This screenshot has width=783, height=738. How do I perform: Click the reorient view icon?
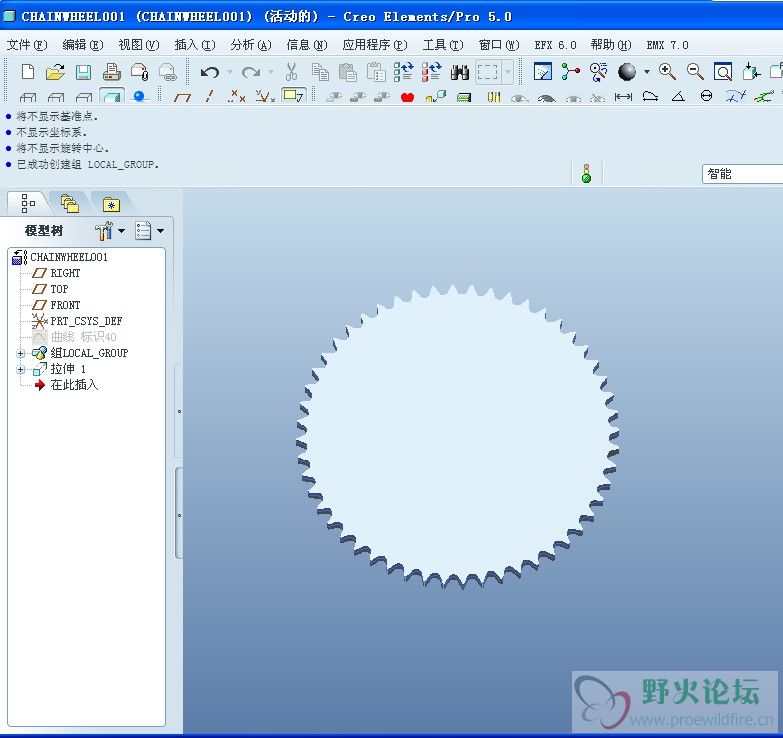click(751, 72)
